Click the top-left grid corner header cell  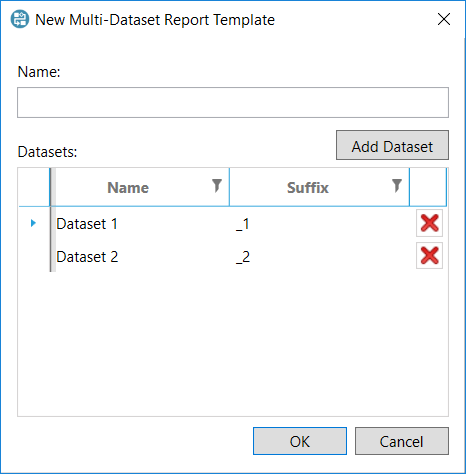(34, 187)
